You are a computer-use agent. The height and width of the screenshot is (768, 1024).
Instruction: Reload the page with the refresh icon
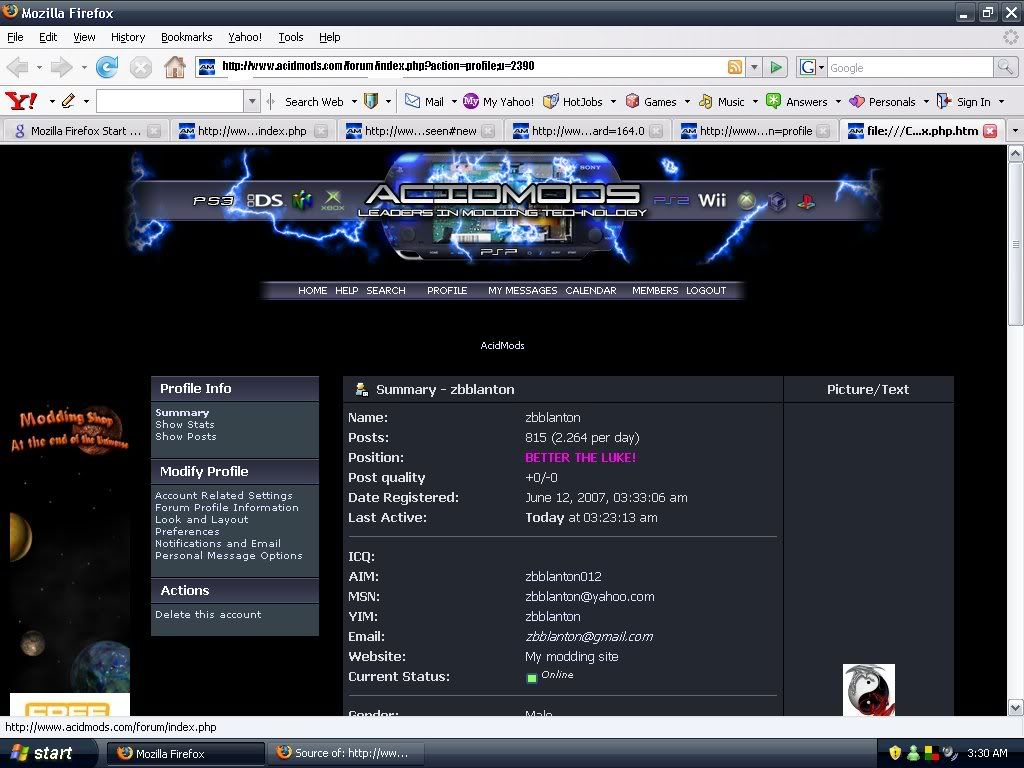106,67
